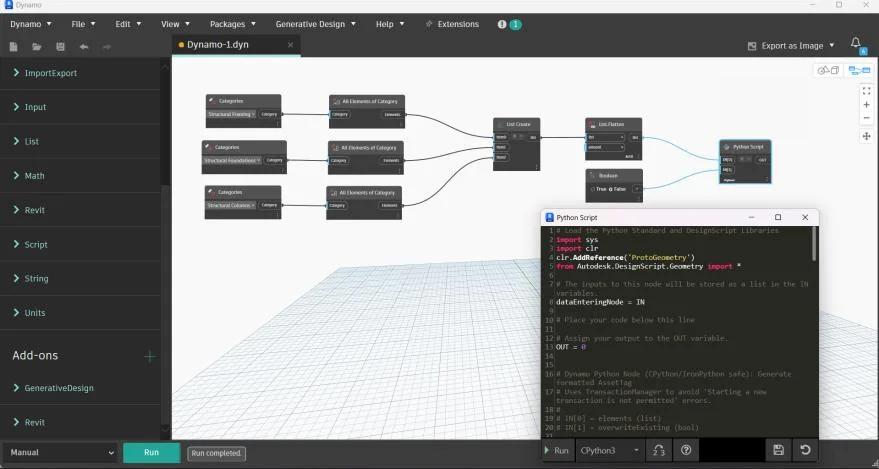Activate the pan tool icon

(x=866, y=136)
